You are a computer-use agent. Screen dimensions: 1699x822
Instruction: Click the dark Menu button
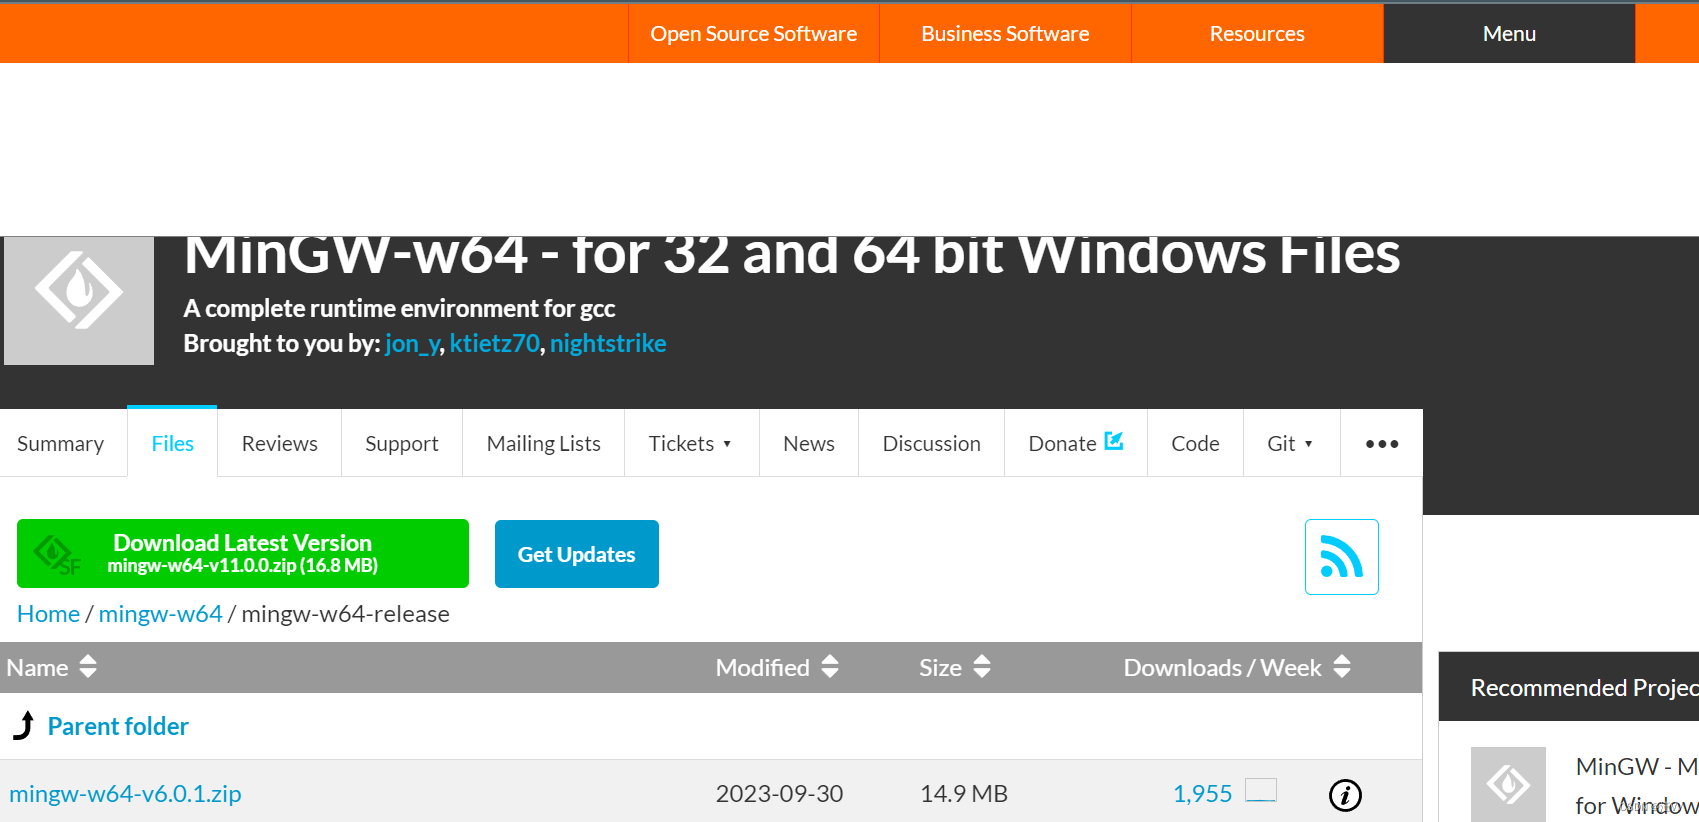[x=1509, y=34]
